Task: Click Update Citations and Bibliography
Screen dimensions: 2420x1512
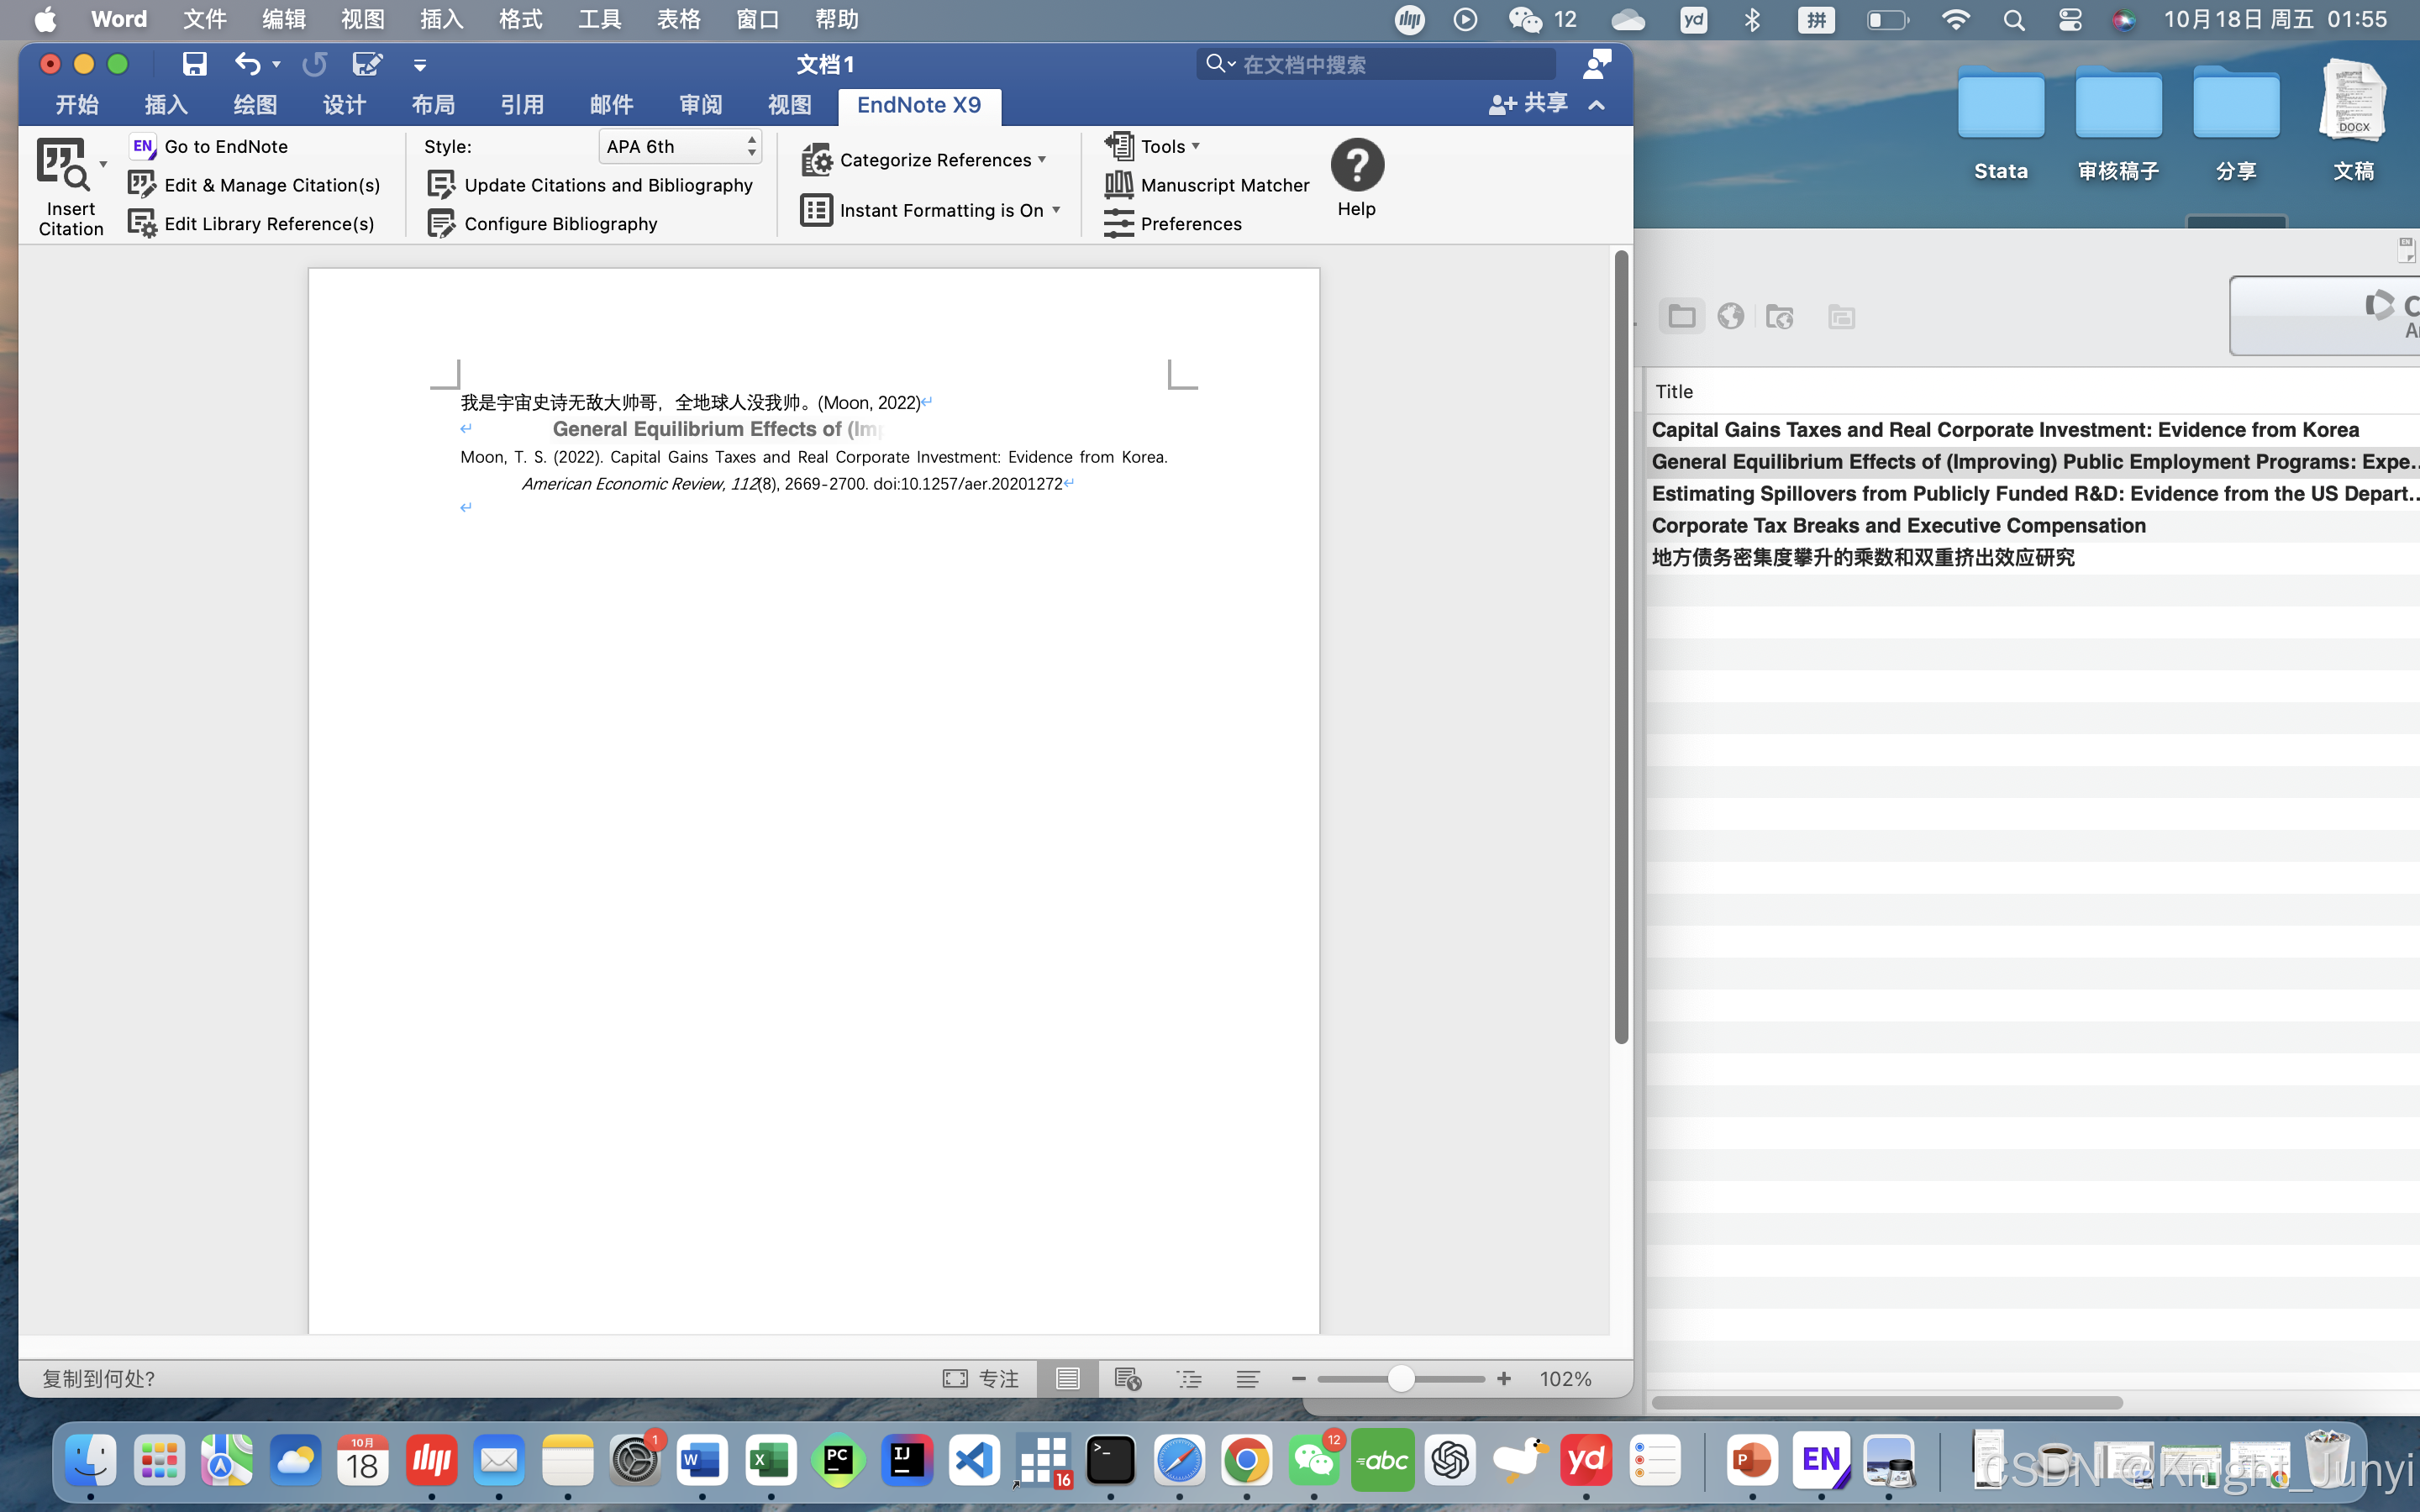Action: pos(607,185)
